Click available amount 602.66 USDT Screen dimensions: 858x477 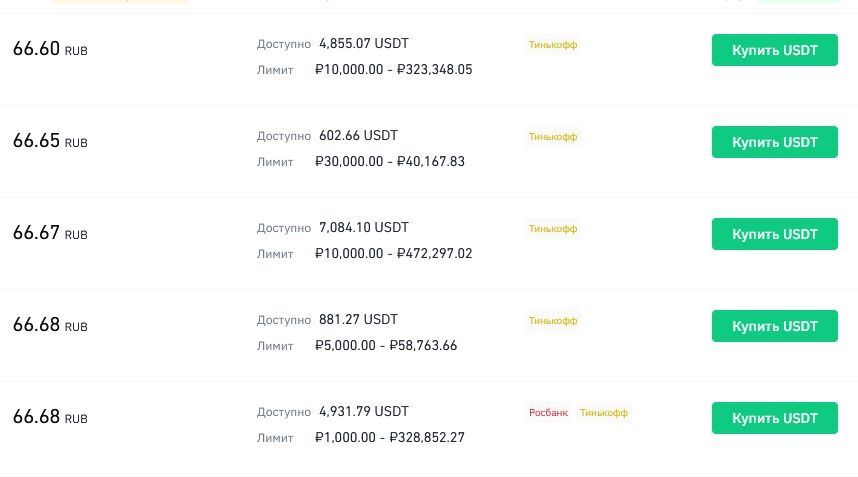click(358, 136)
